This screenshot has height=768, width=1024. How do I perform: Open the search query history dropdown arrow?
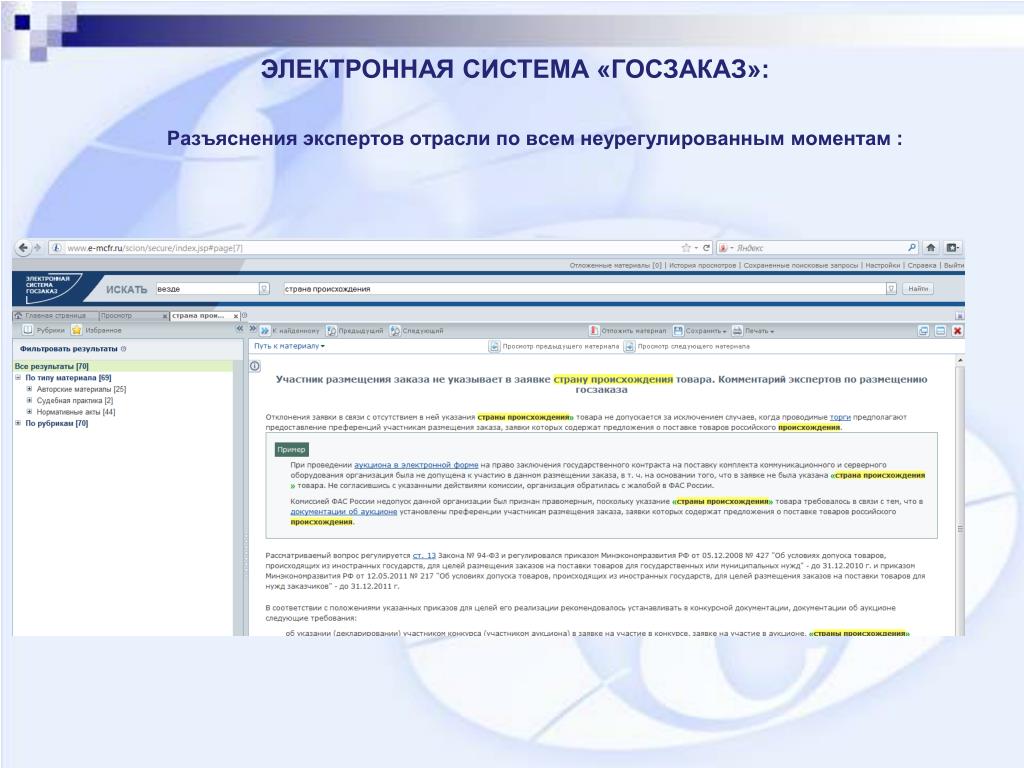(891, 289)
